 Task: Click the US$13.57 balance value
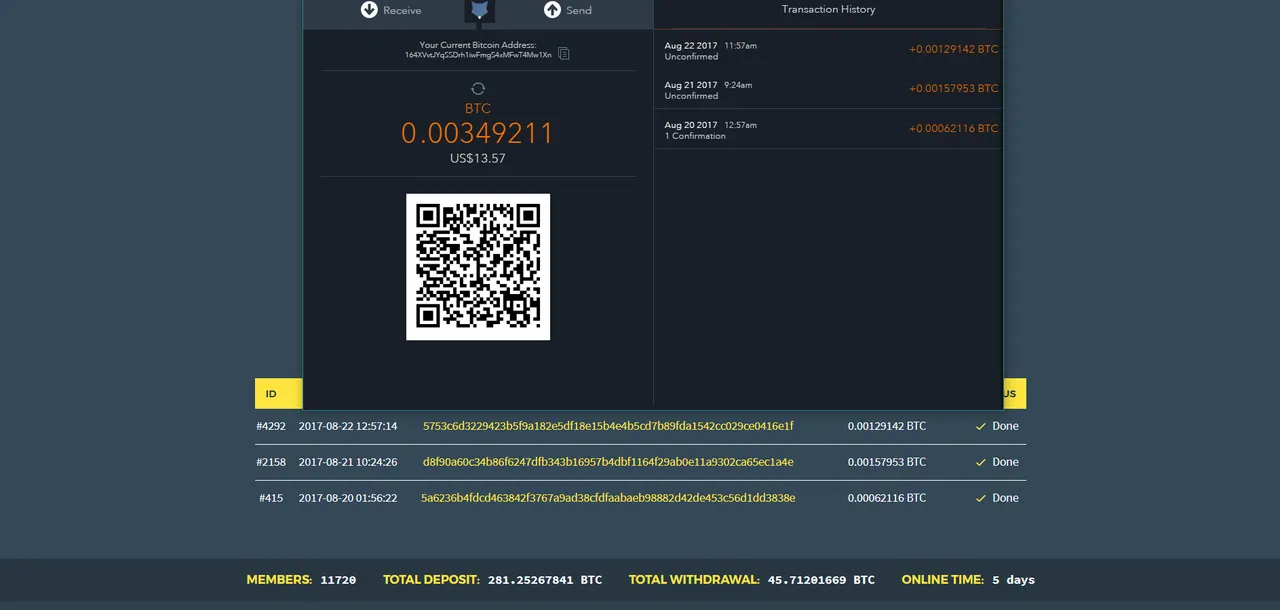click(478, 158)
